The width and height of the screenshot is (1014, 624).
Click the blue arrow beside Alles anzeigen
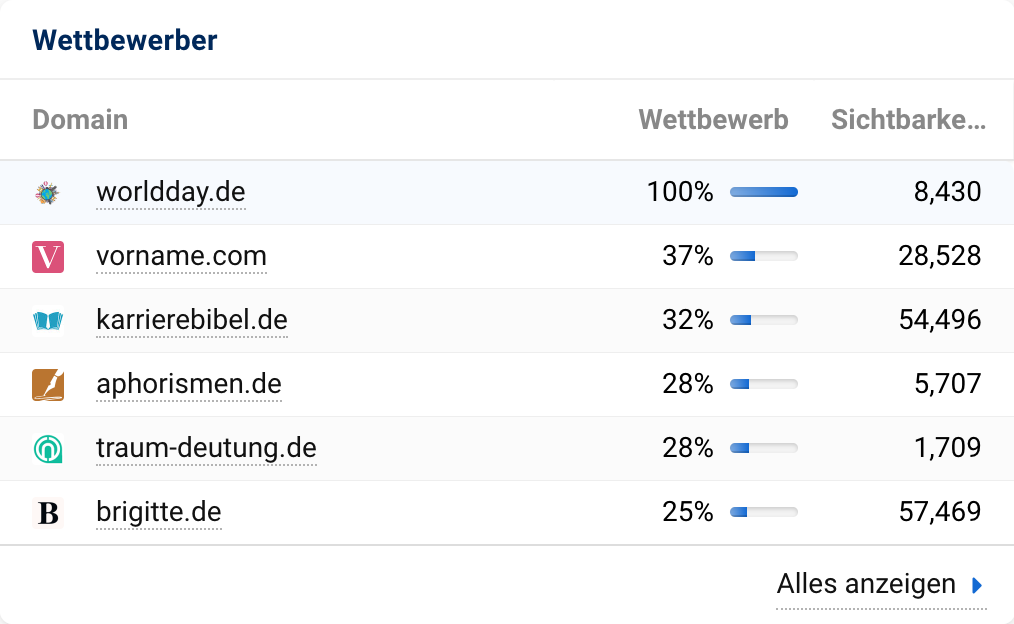tap(978, 585)
